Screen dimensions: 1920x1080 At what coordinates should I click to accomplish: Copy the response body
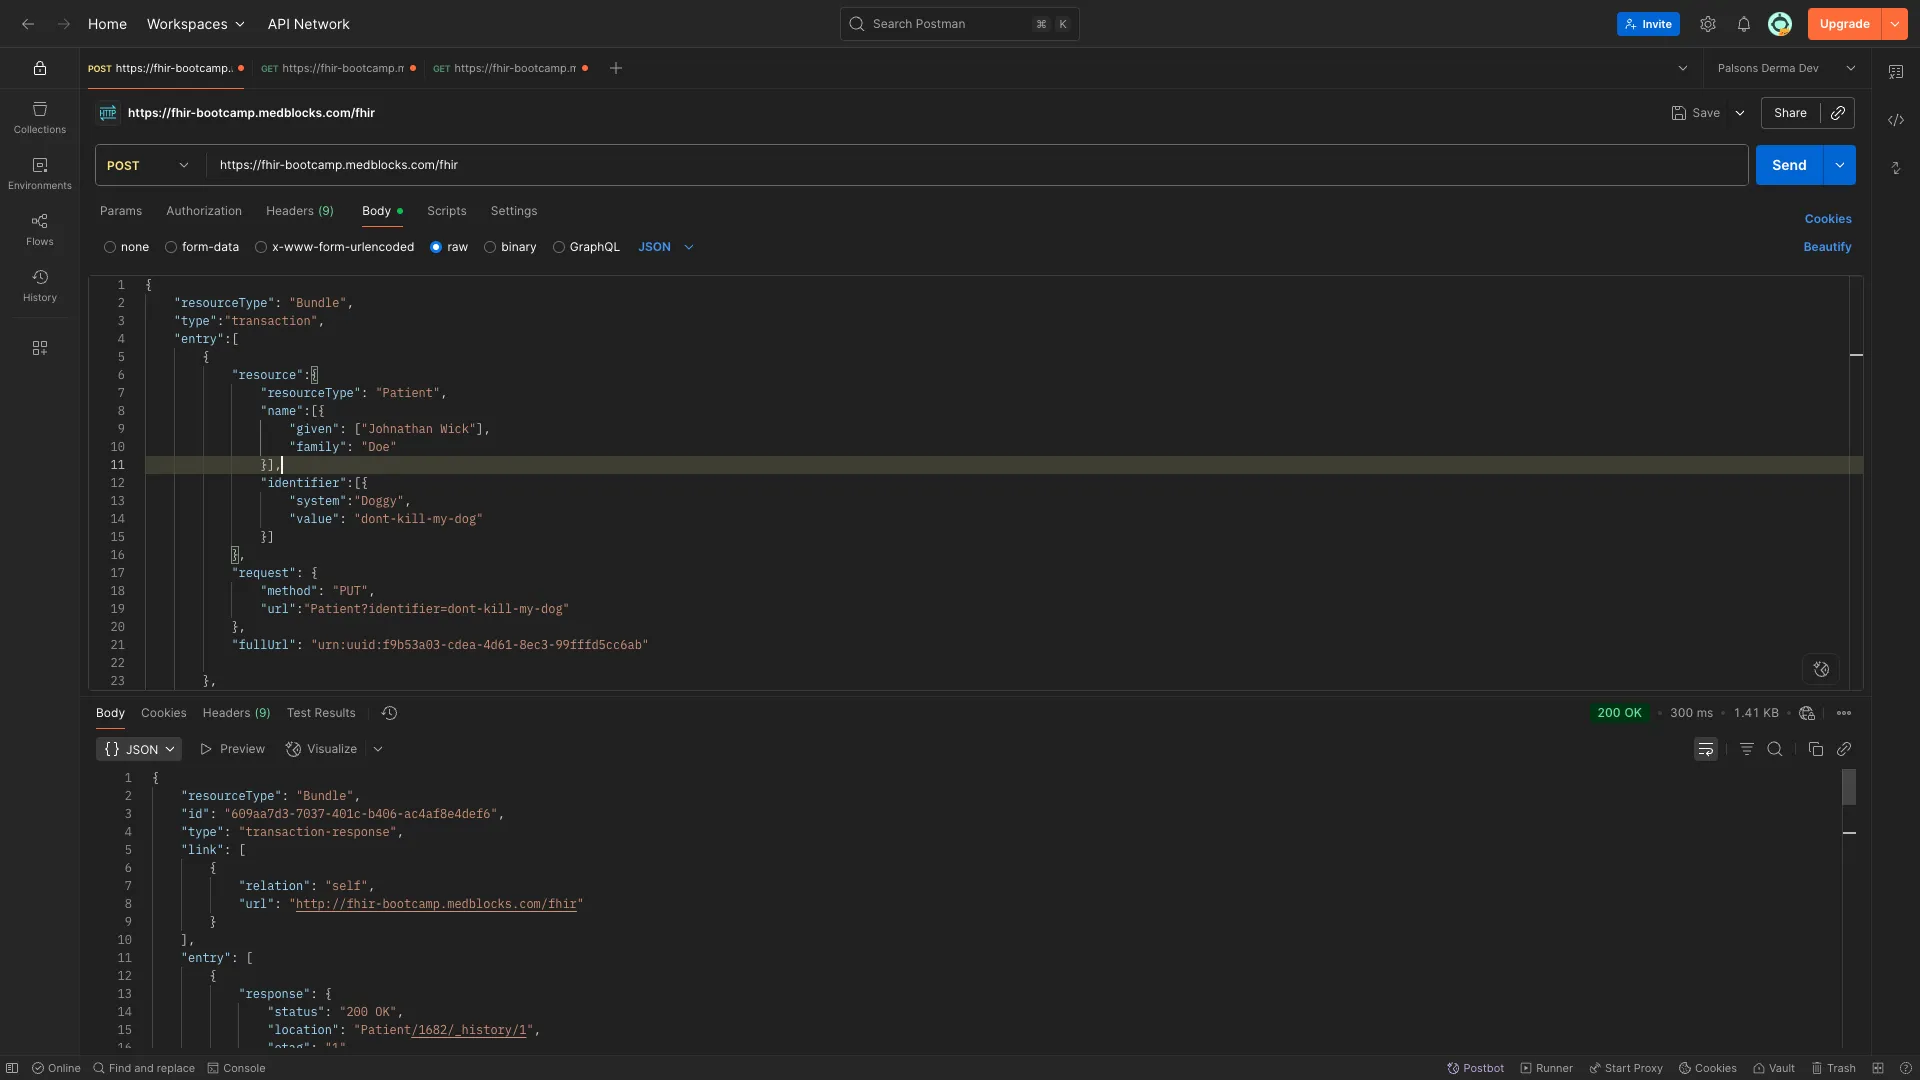[x=1815, y=748]
